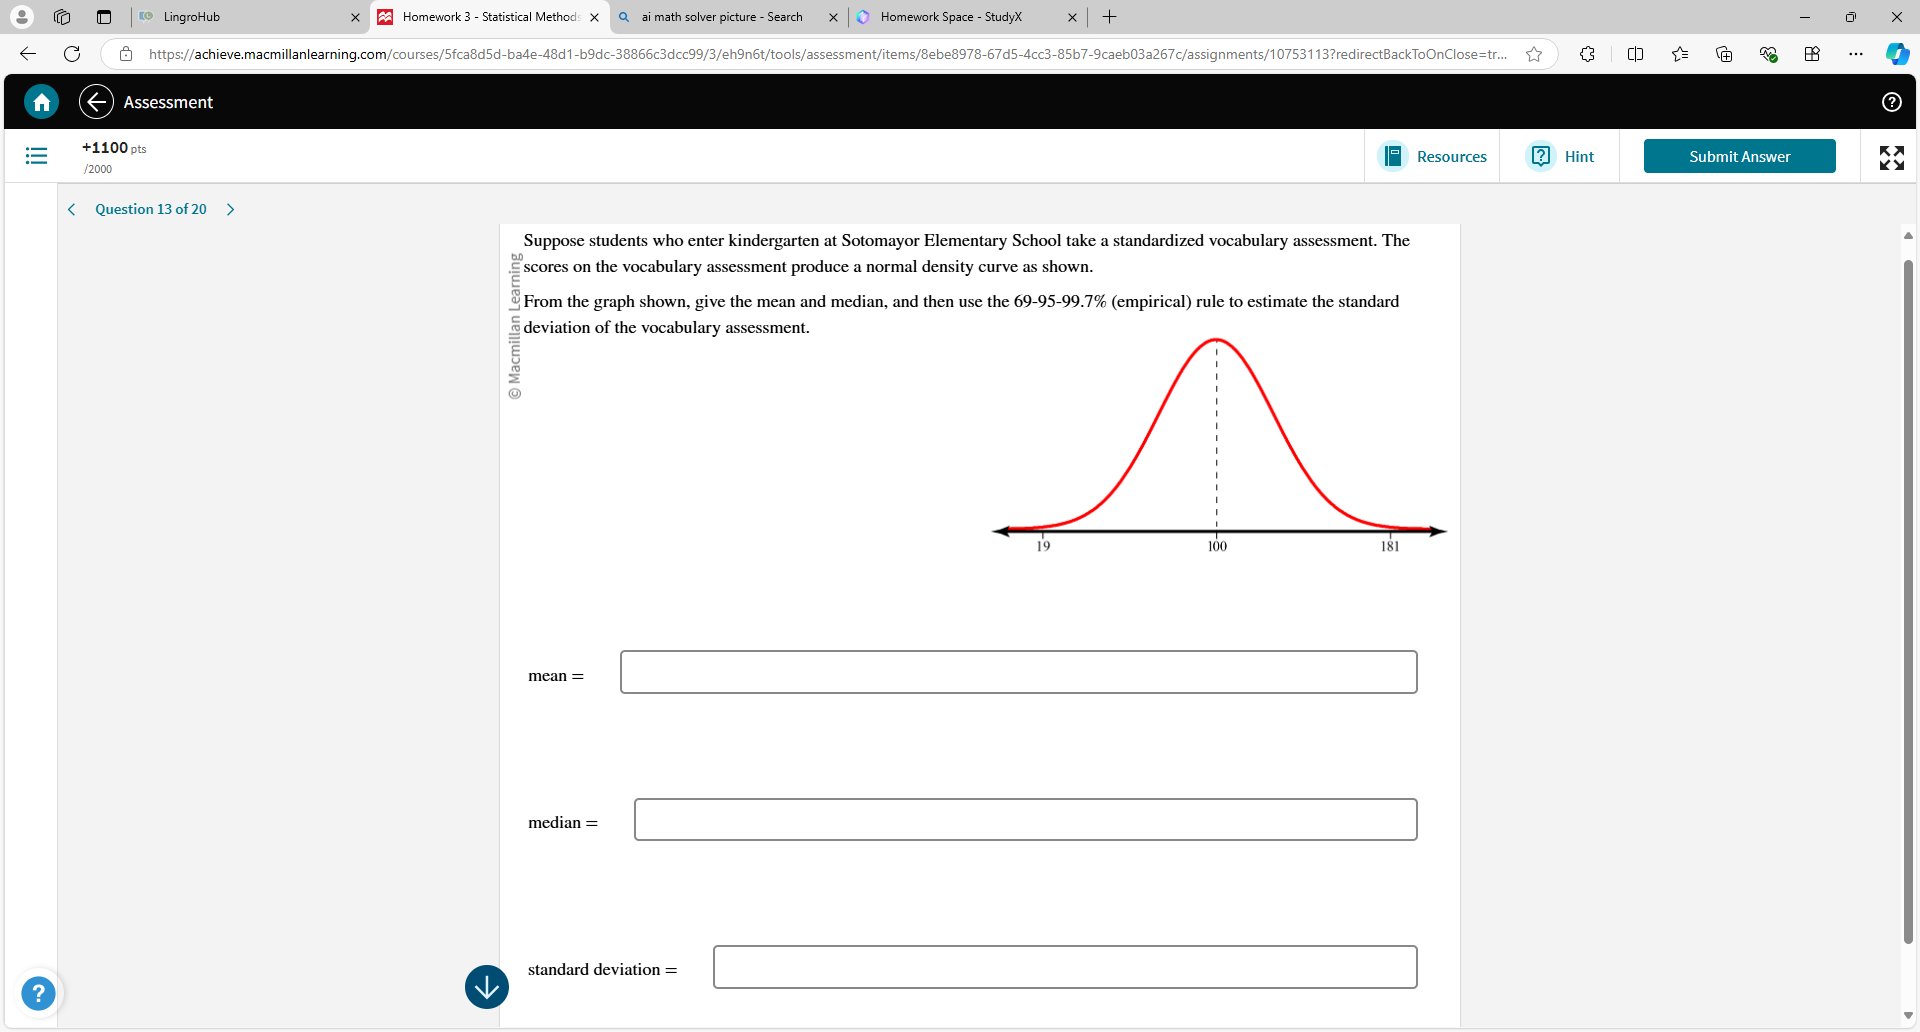Toggle fullscreen expand icon
The width and height of the screenshot is (1920, 1032).
tap(1891, 157)
